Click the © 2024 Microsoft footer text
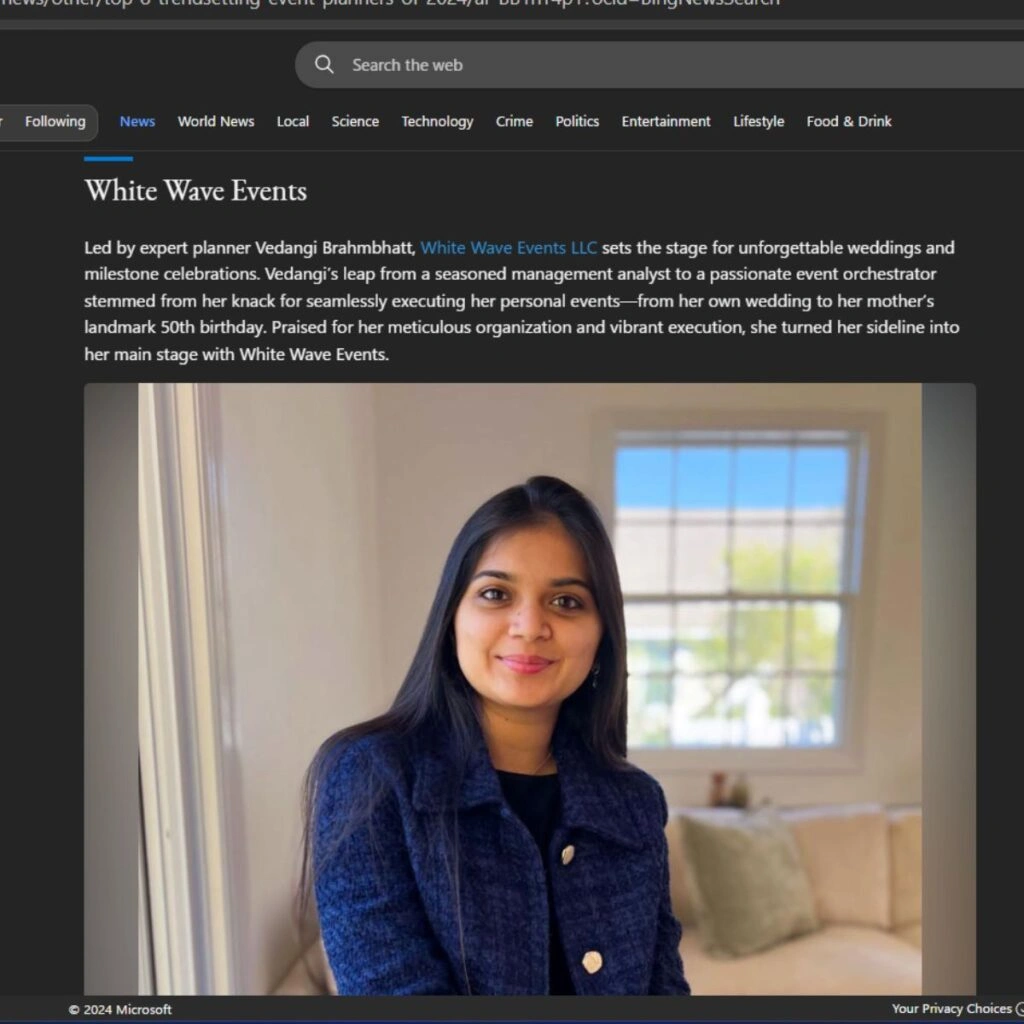Image resolution: width=1024 pixels, height=1024 pixels. point(120,1010)
